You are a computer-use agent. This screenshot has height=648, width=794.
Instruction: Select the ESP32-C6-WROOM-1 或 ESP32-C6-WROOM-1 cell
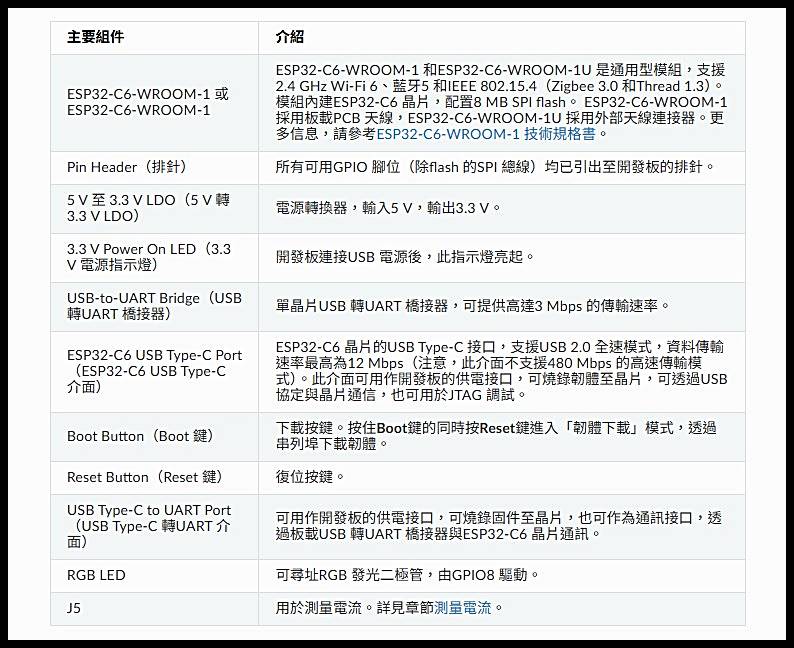tap(154, 102)
